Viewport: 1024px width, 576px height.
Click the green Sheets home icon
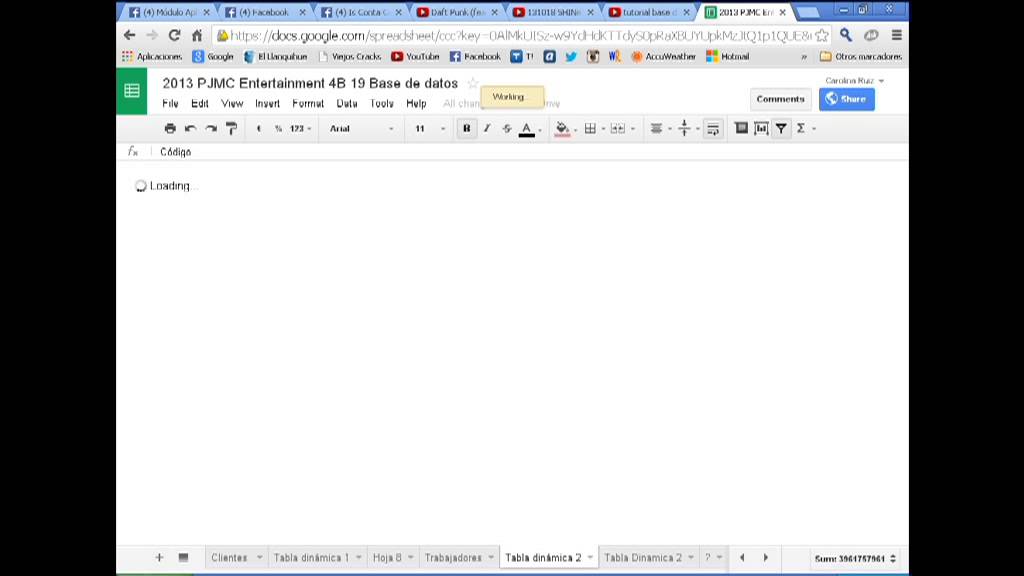click(x=132, y=91)
